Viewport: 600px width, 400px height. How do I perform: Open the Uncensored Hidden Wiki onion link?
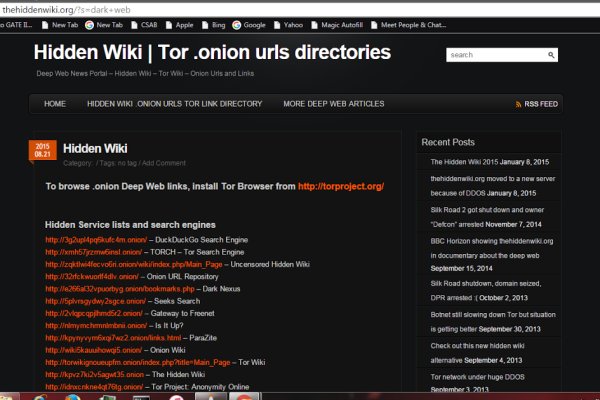[x=134, y=264]
